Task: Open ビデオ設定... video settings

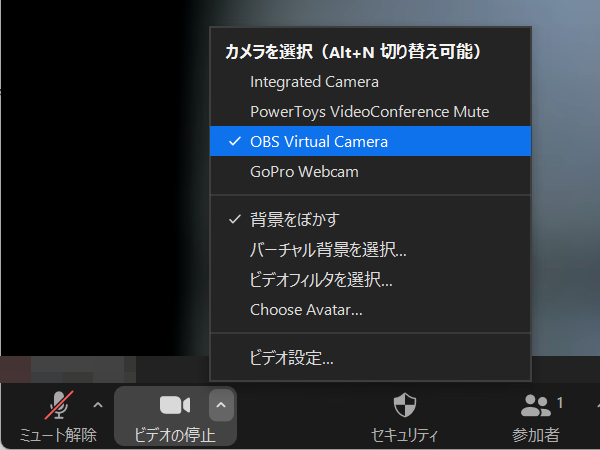Action: pos(370,358)
